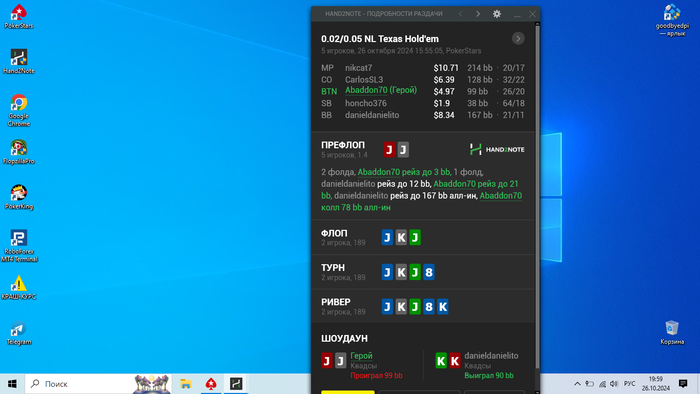
Task: Open the КРАШ-КУРС desktop icon
Action: [x=19, y=287]
